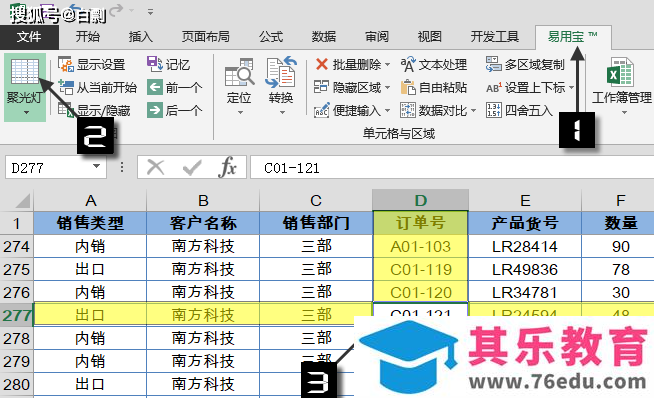This screenshot has height=398, width=654.
Task: Click the 产品货号 header cell
Action: click(x=525, y=223)
